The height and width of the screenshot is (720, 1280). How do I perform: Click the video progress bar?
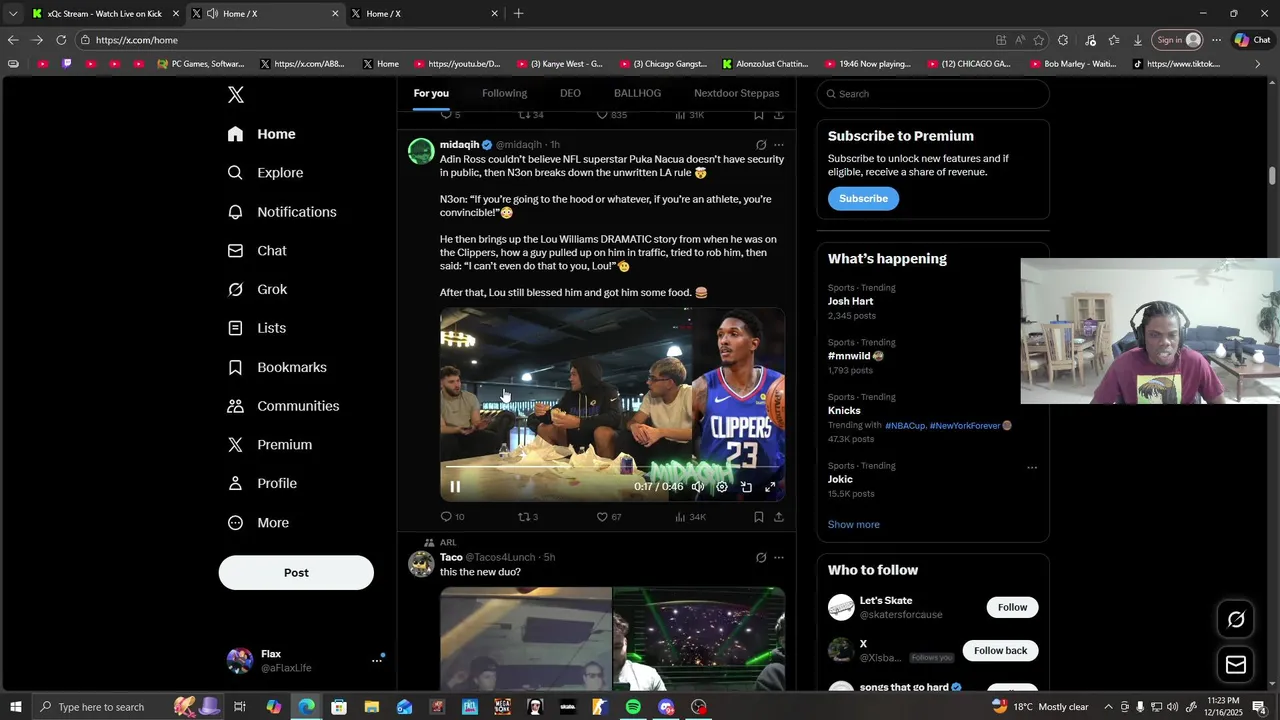(x=612, y=467)
